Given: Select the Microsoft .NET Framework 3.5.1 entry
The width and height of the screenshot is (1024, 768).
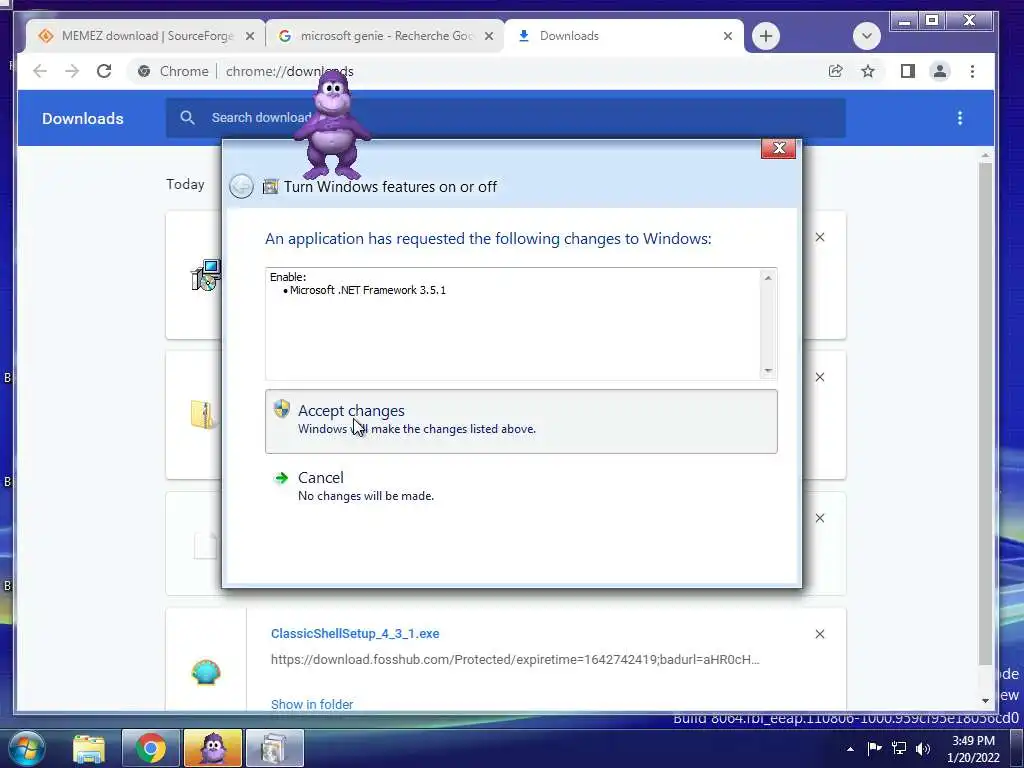Looking at the screenshot, I should (368, 290).
